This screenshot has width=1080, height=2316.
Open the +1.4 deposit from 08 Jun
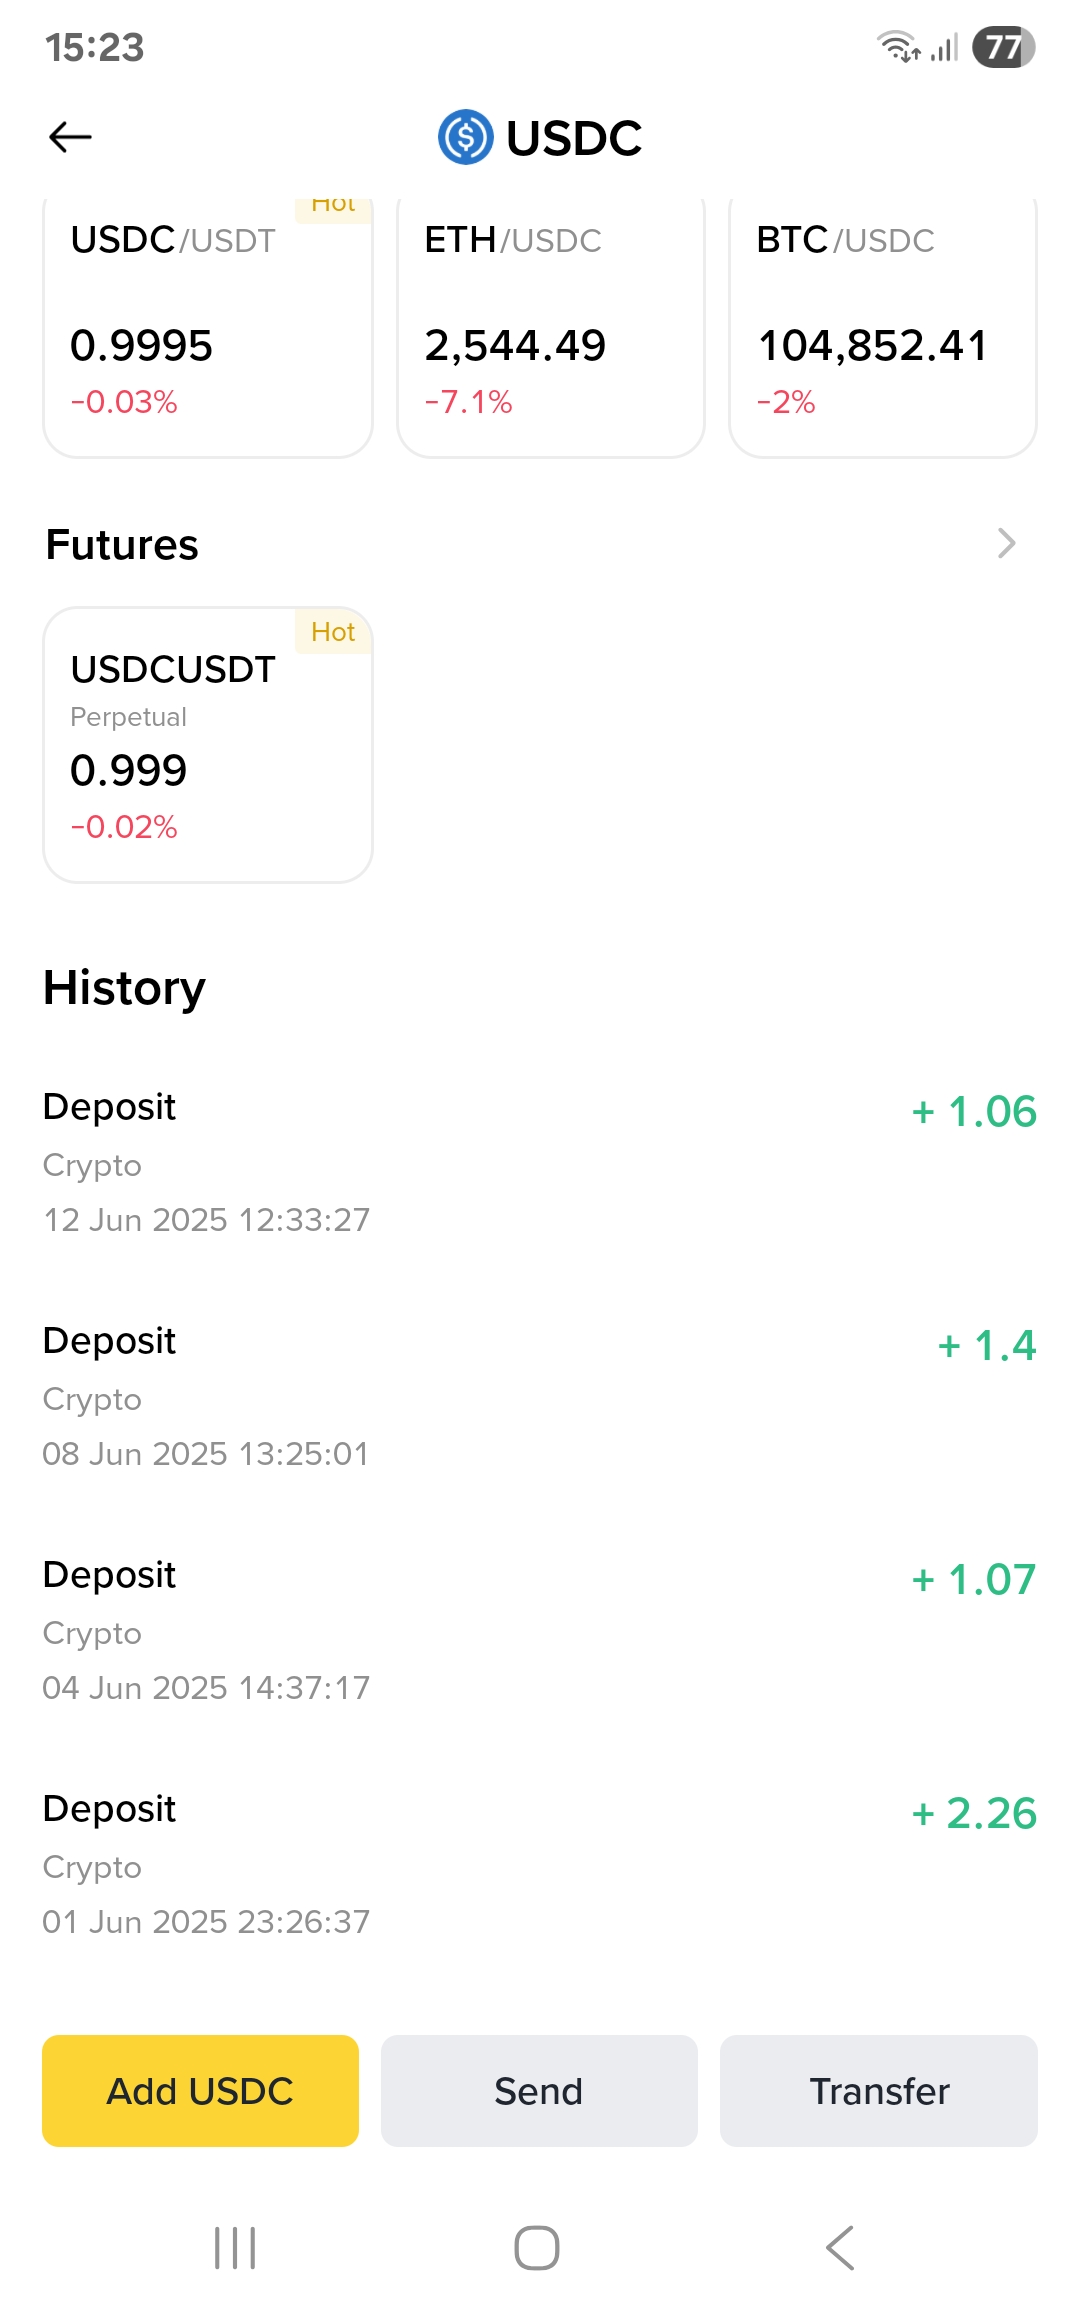click(540, 1397)
